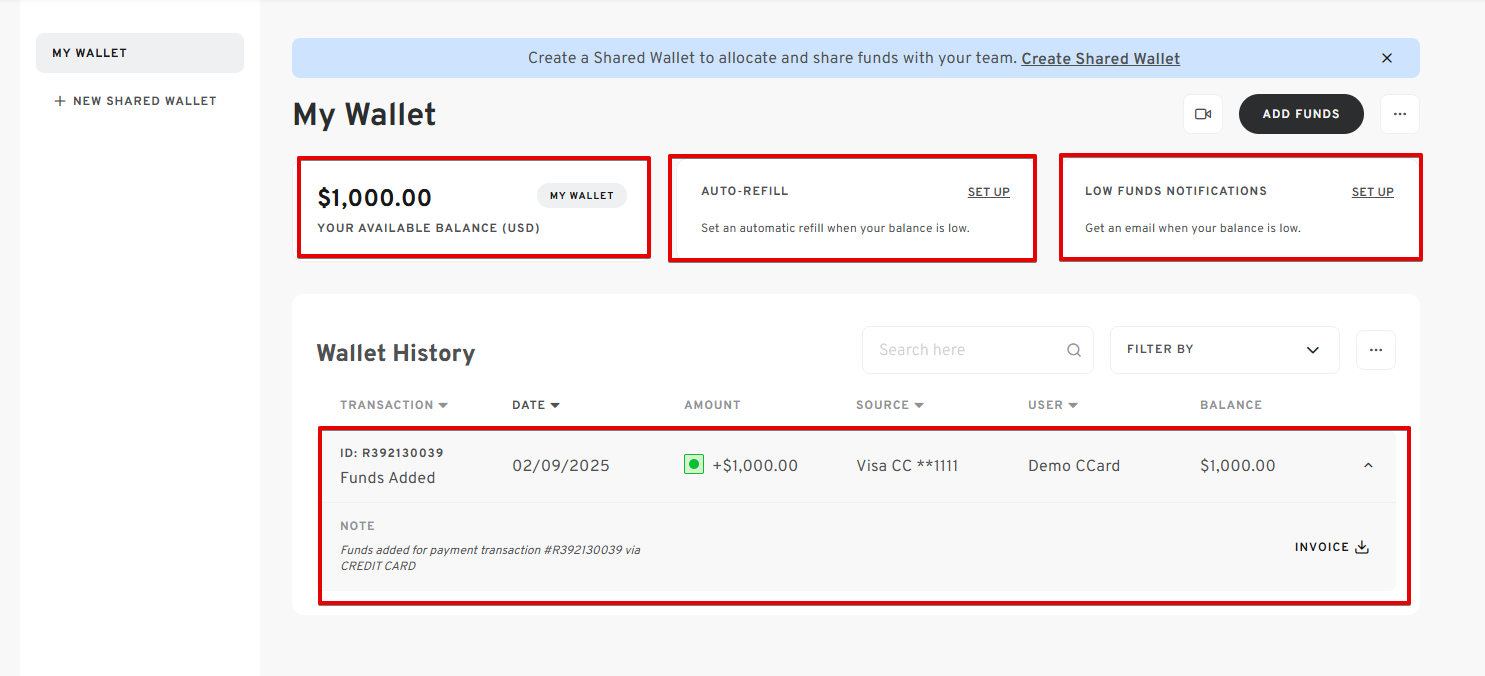
Task: Follow the Create Shared Wallet link
Action: coord(1101,59)
